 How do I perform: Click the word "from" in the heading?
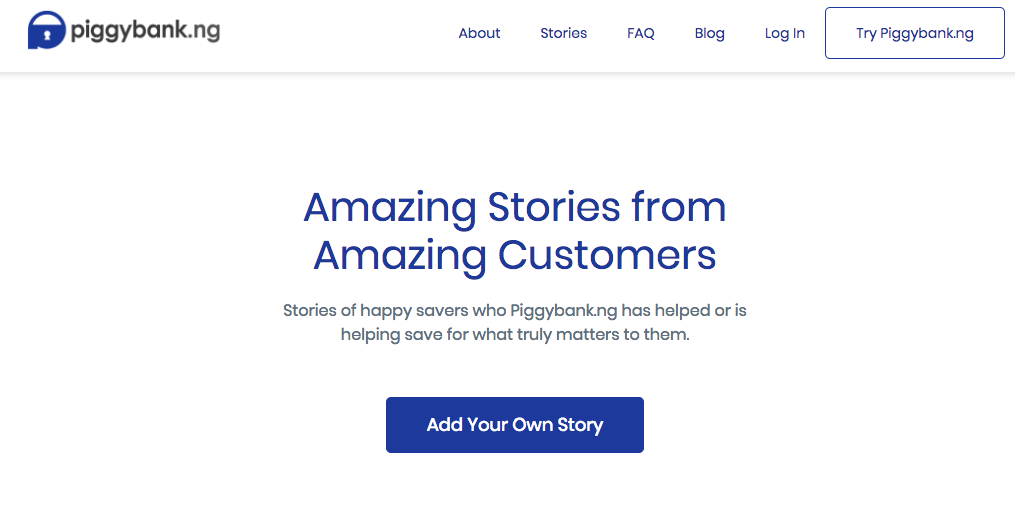coord(678,207)
